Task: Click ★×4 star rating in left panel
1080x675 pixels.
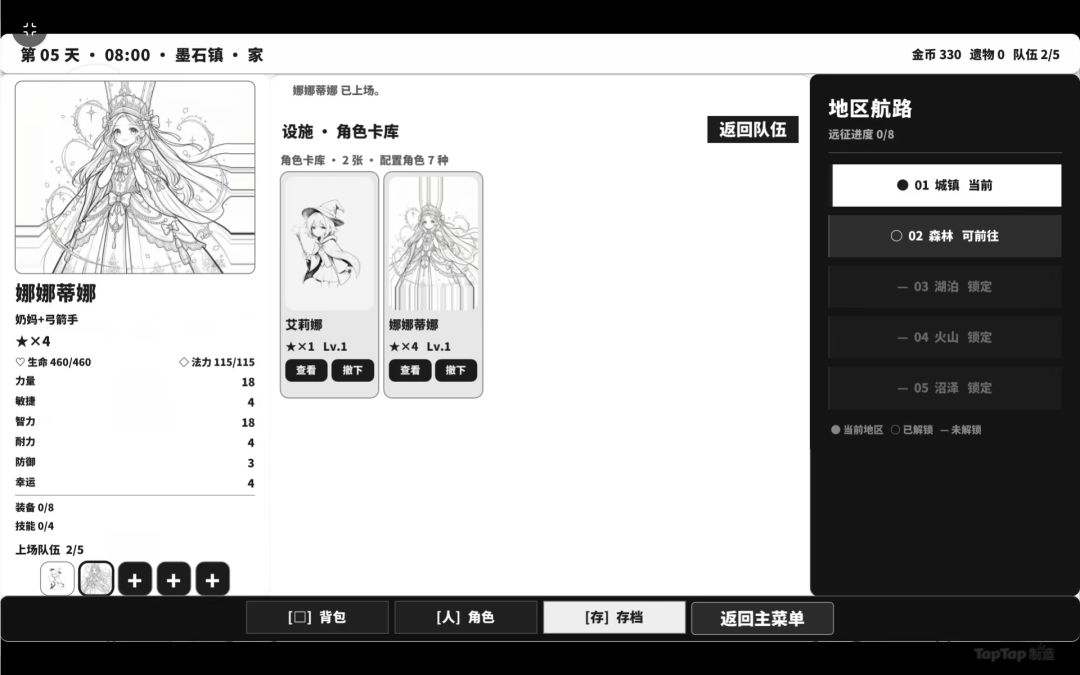Action: click(33, 341)
